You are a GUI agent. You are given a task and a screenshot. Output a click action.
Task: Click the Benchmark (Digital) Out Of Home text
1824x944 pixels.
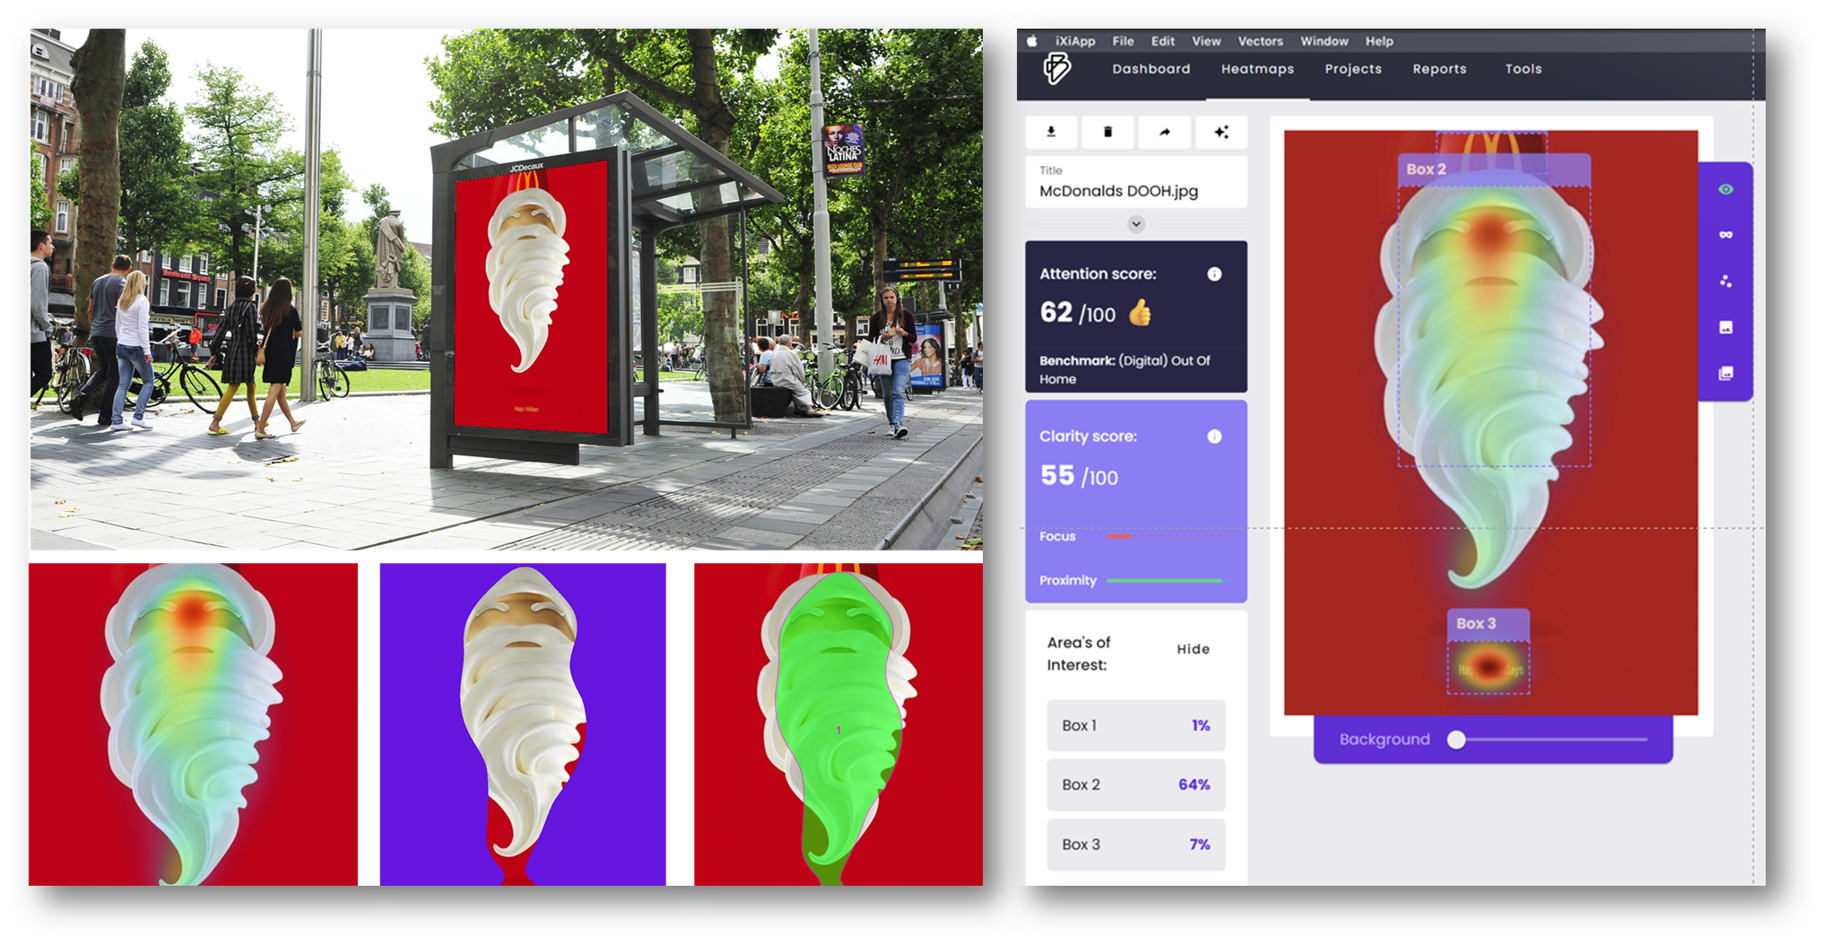point(1125,369)
